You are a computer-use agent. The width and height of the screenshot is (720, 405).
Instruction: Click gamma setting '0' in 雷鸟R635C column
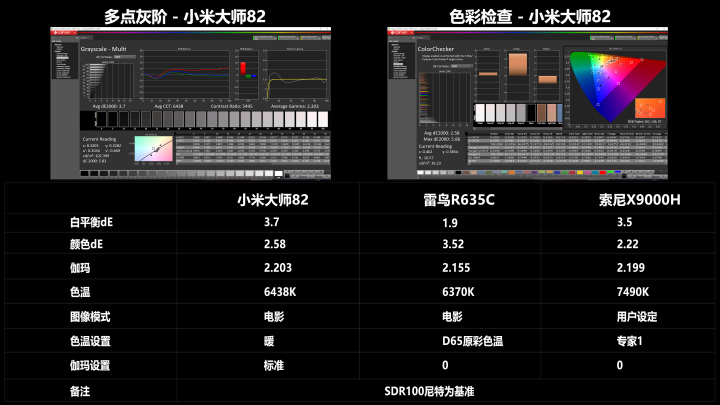(445, 366)
